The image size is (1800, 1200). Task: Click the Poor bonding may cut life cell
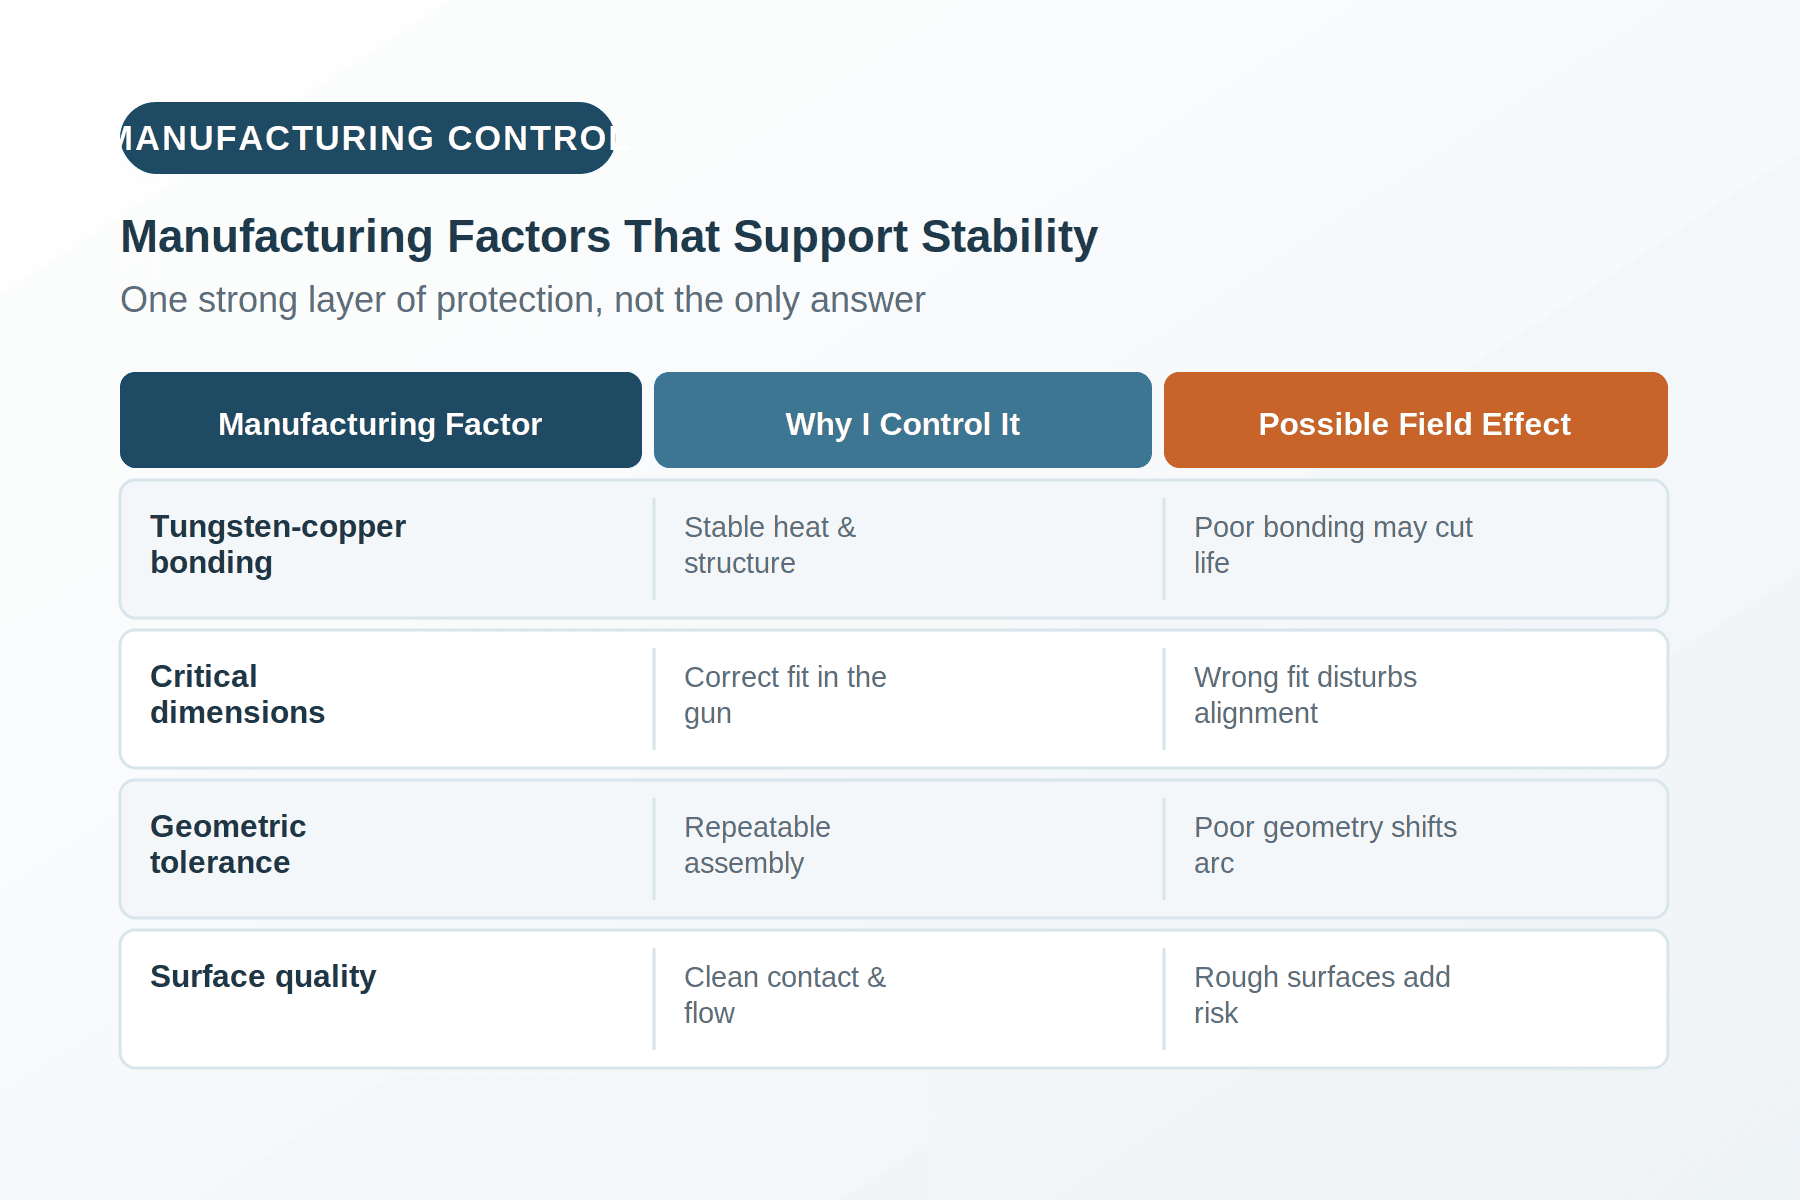coord(1333,545)
